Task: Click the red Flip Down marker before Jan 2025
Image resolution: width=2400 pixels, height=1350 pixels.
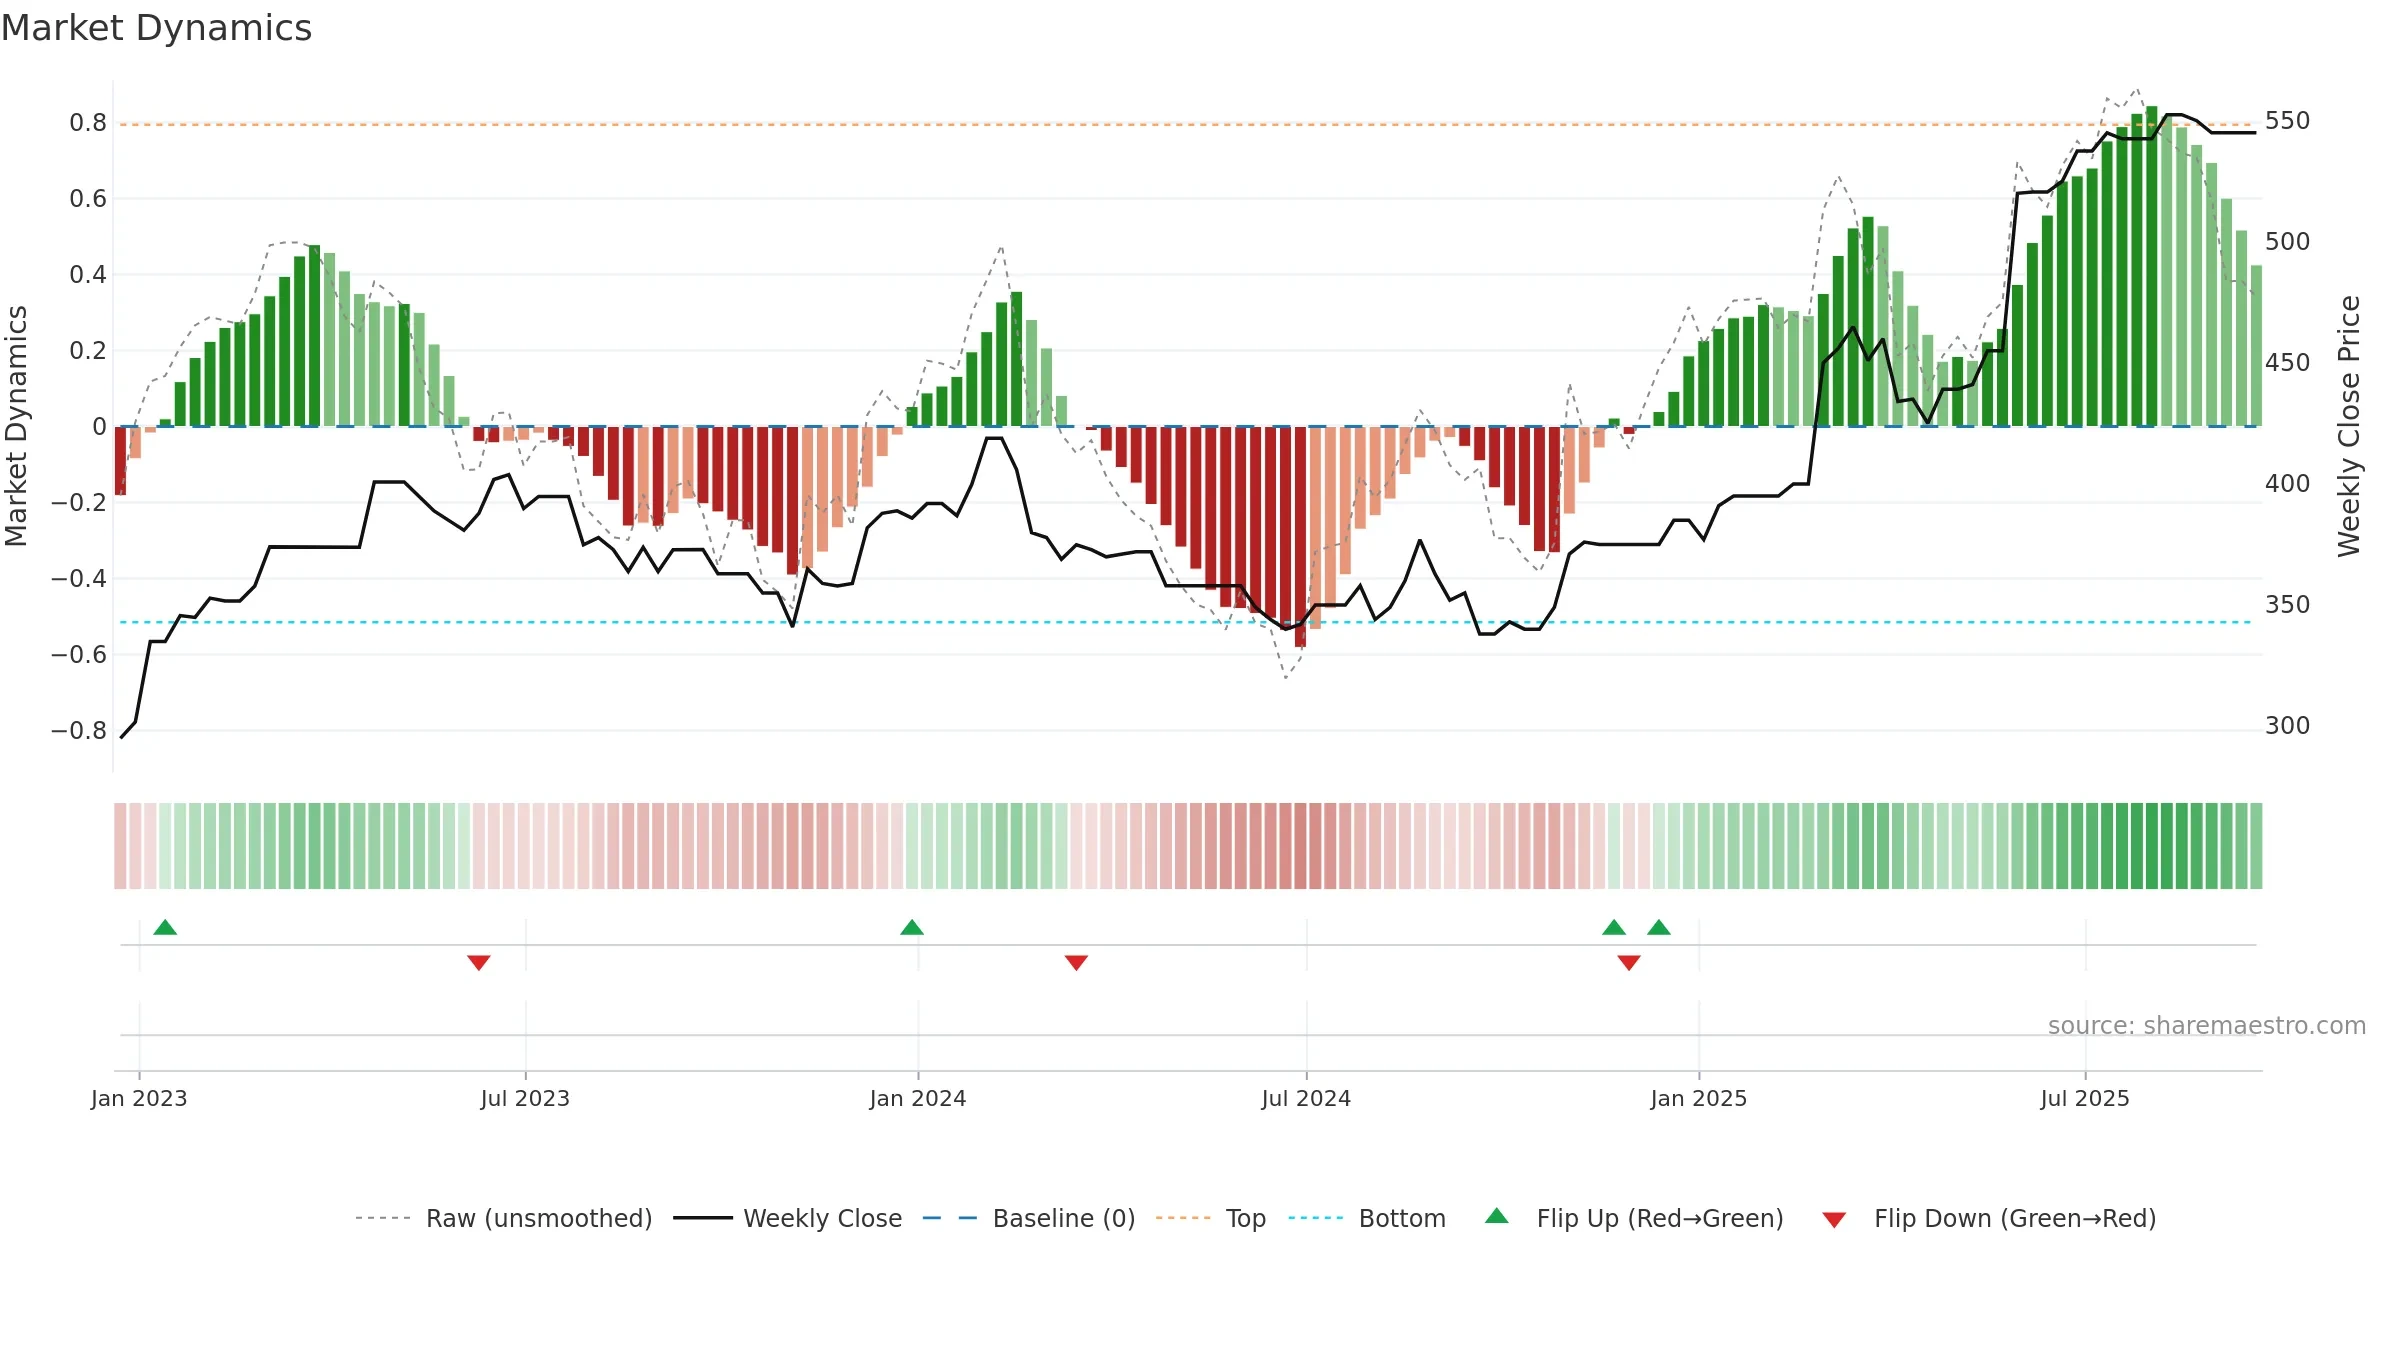Action: [x=1629, y=962]
